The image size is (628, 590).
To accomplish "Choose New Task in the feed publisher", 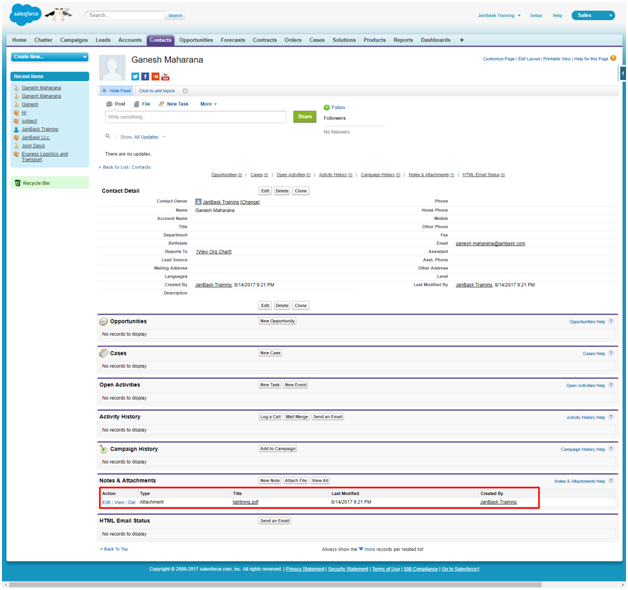I will click(173, 104).
